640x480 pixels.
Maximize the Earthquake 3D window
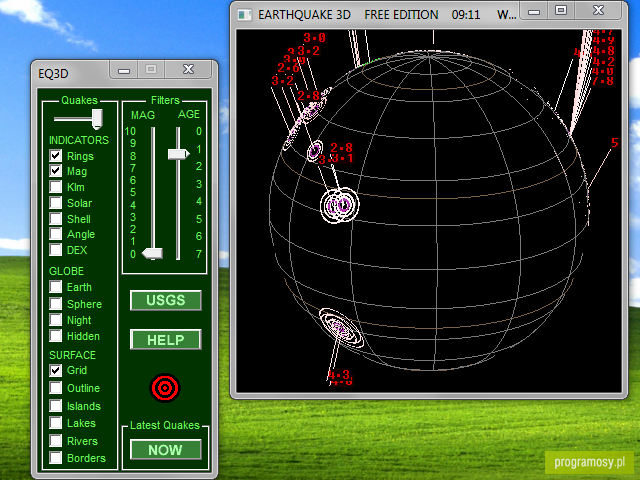point(561,11)
